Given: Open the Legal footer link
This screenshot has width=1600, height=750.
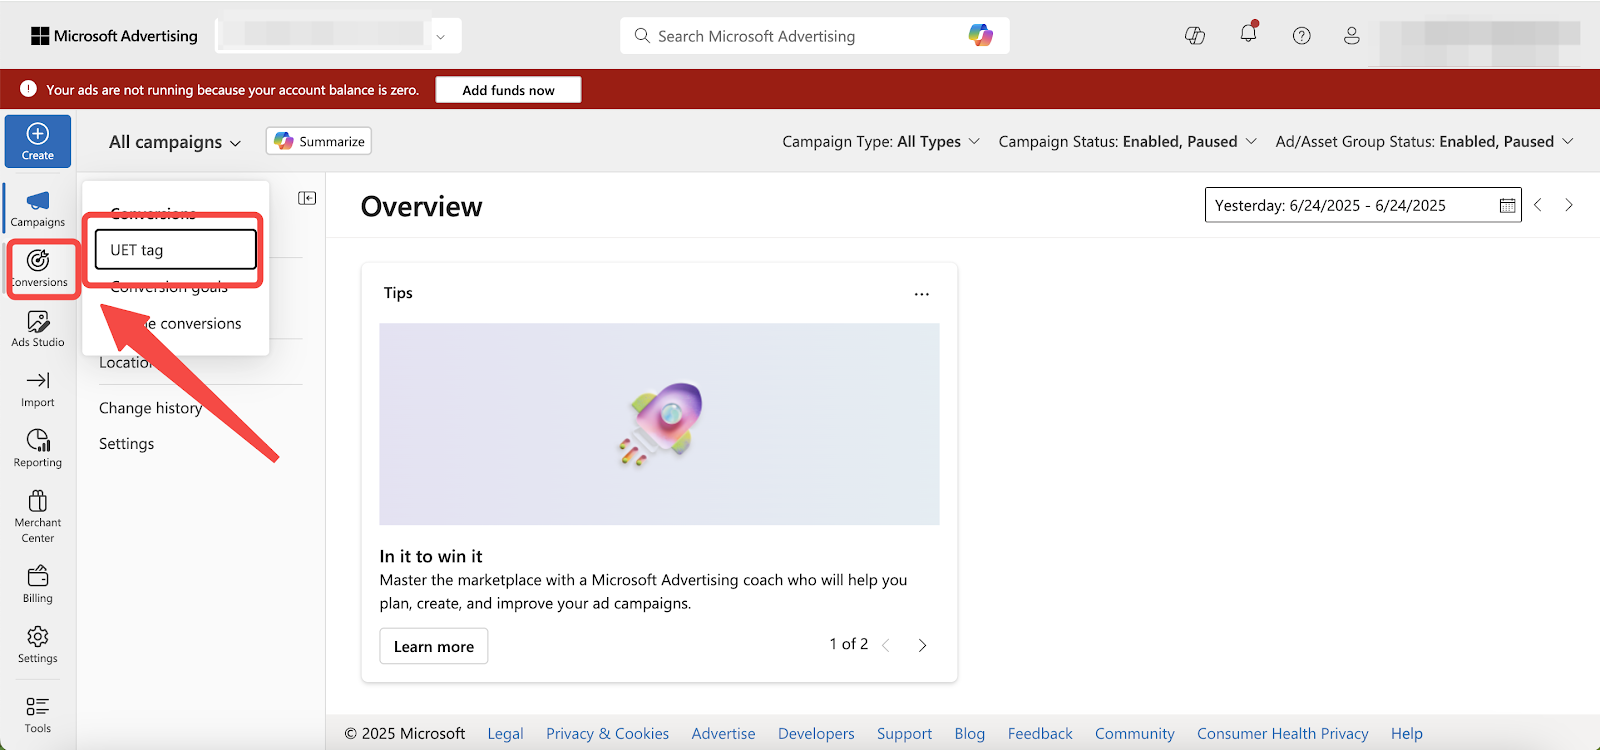Looking at the screenshot, I should (x=505, y=733).
